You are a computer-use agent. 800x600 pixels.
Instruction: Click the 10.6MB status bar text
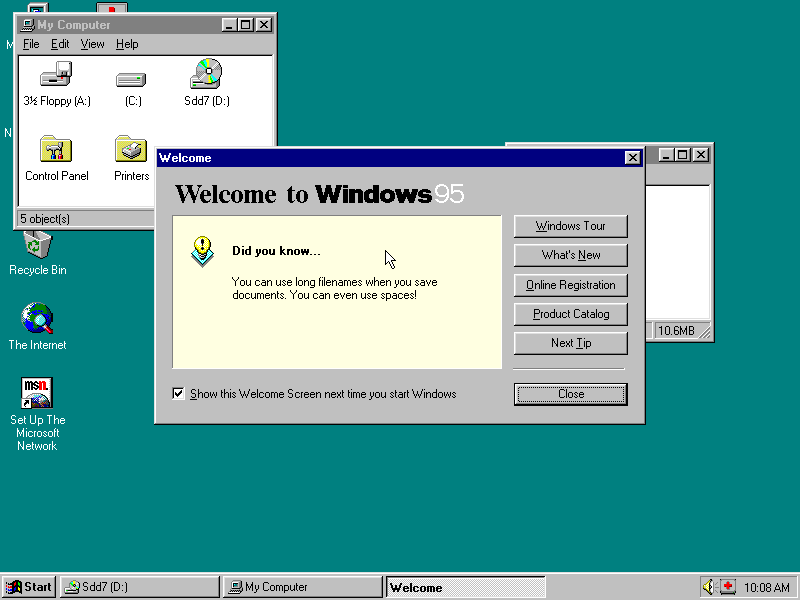[676, 331]
